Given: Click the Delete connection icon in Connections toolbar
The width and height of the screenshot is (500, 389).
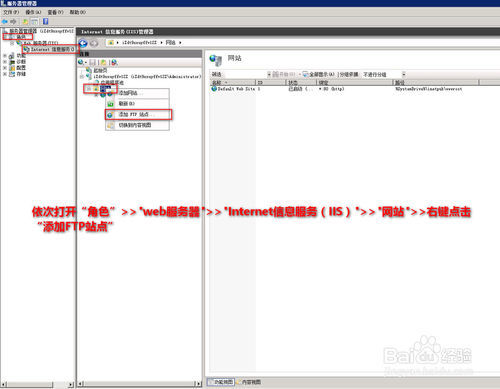Looking at the screenshot, I should tap(114, 62).
